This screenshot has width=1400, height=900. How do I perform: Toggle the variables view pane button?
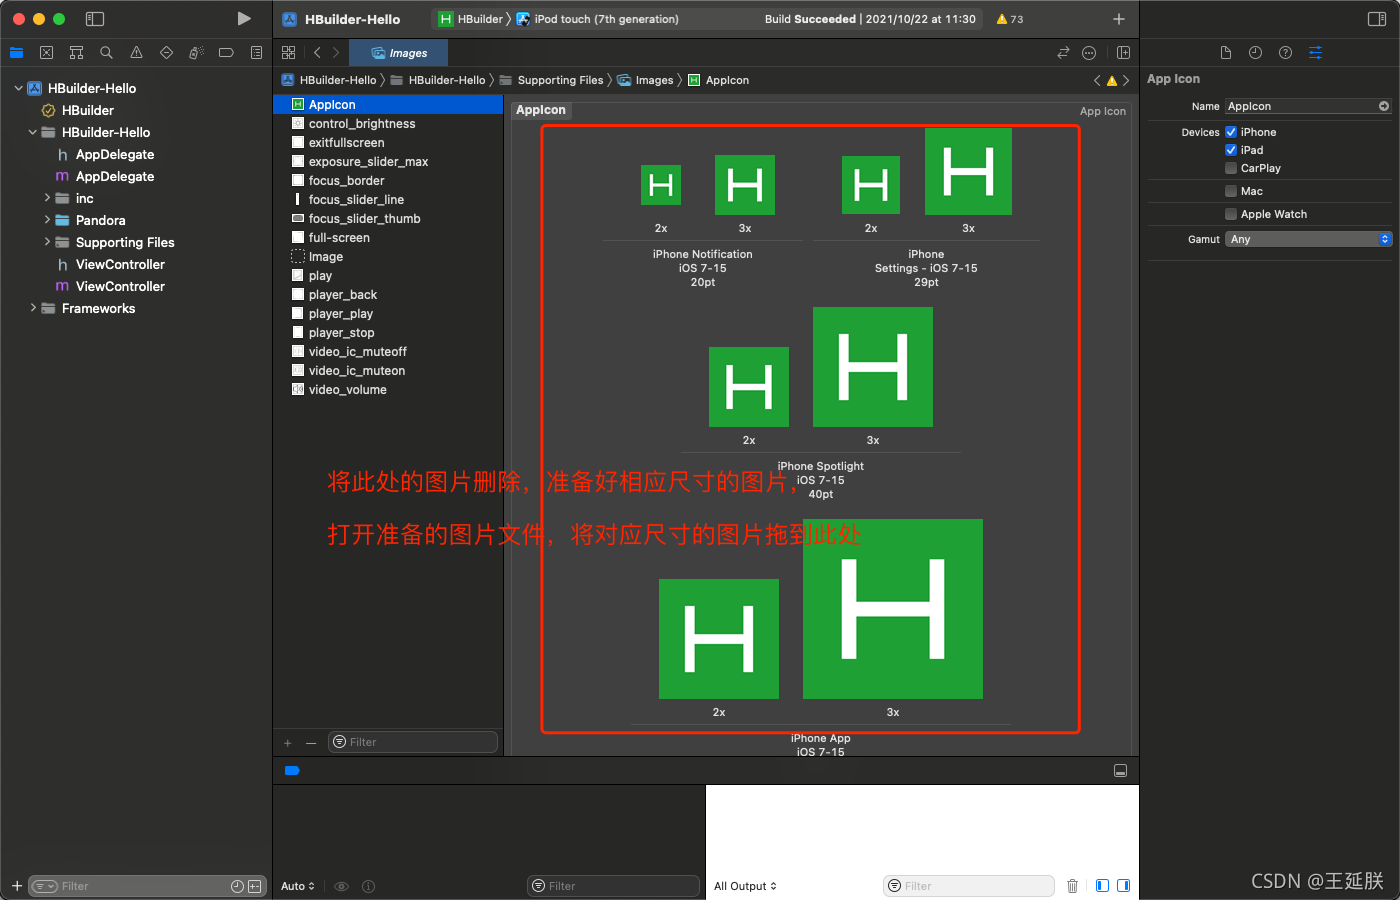tap(1102, 886)
